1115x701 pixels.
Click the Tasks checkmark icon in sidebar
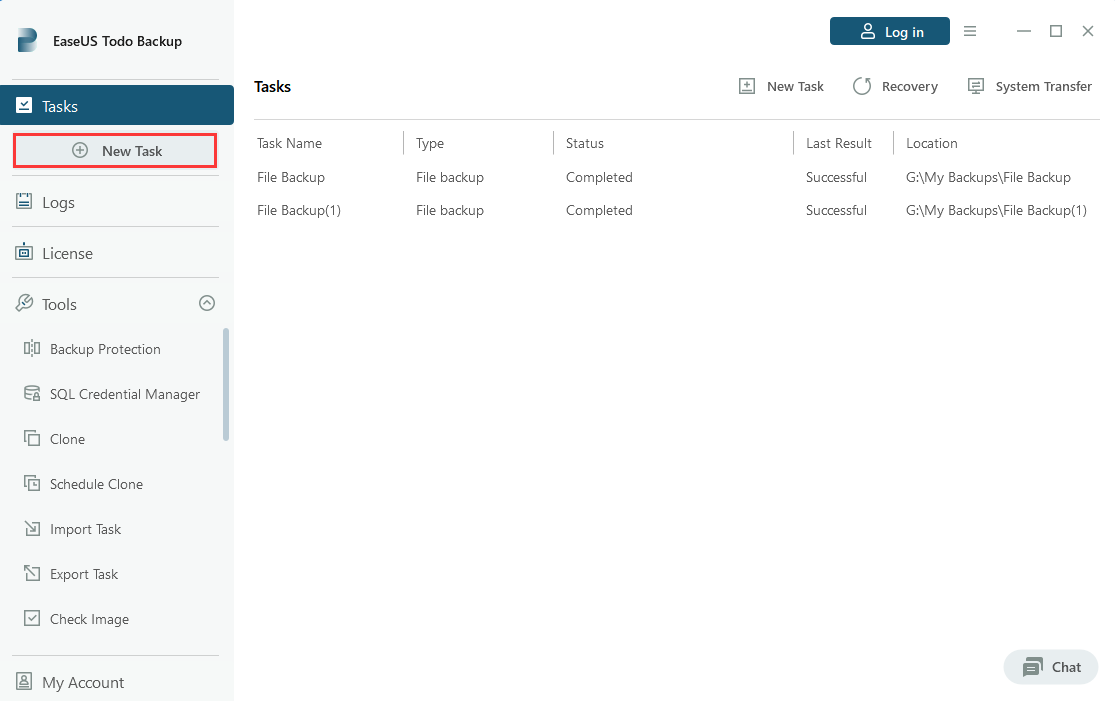24,105
